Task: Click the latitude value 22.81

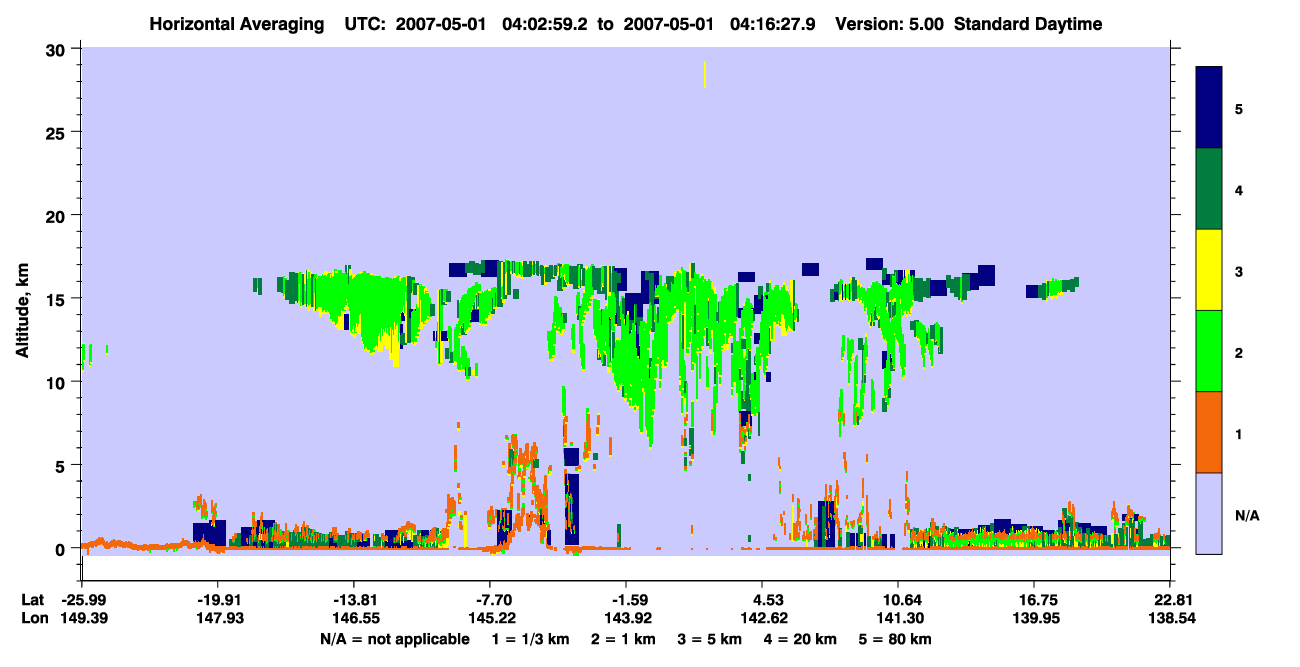Action: pyautogui.click(x=1171, y=600)
